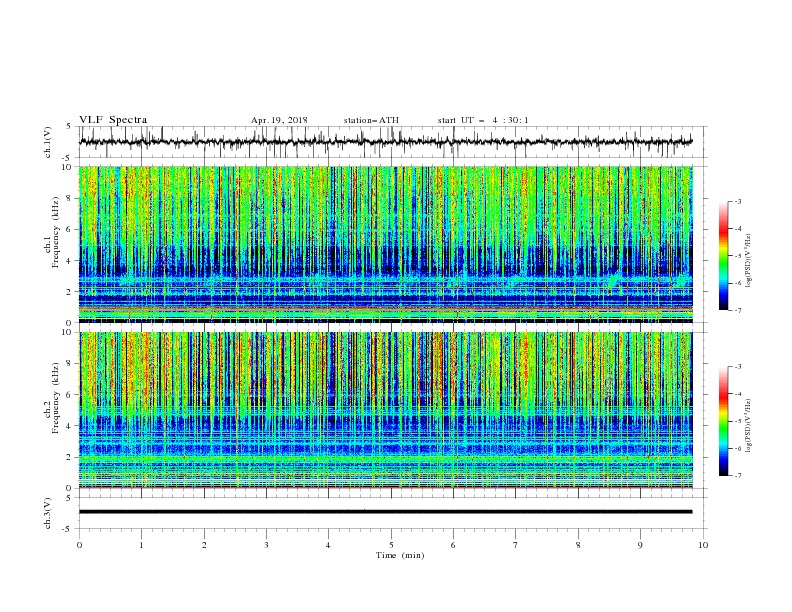The height and width of the screenshot is (612, 792).
Task: Click the "ch.1(V)" waveform axis label
Action: tap(48, 142)
